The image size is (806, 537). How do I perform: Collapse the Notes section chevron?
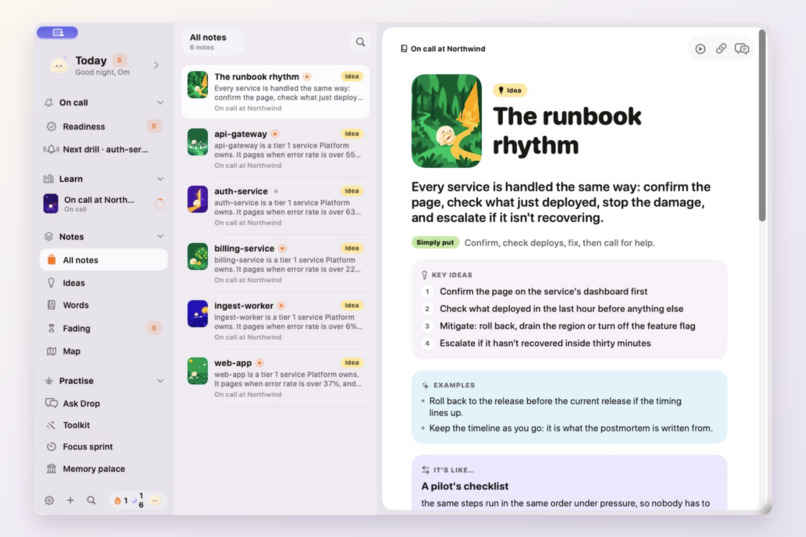[x=160, y=236]
